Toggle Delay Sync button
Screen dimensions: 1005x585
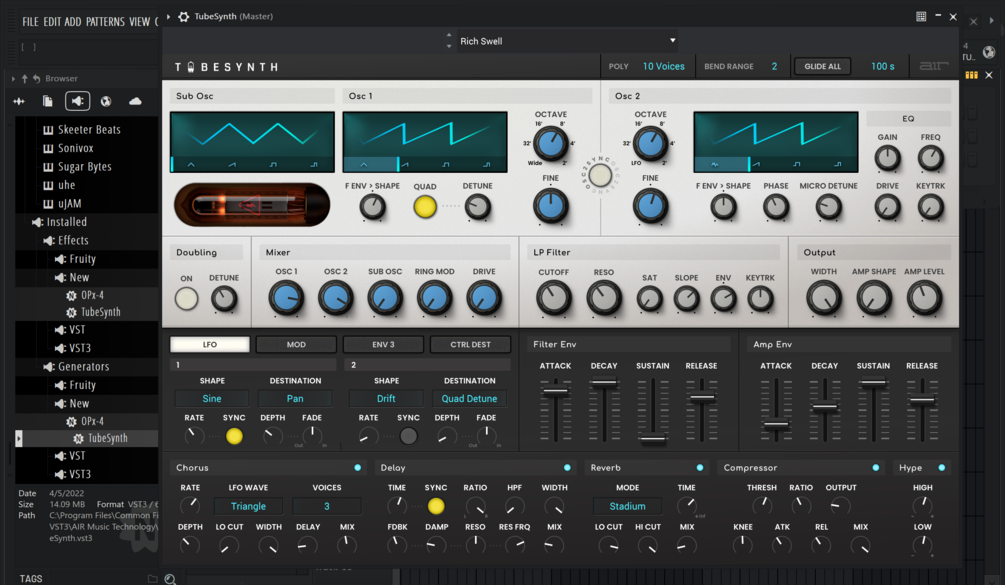(x=436, y=506)
